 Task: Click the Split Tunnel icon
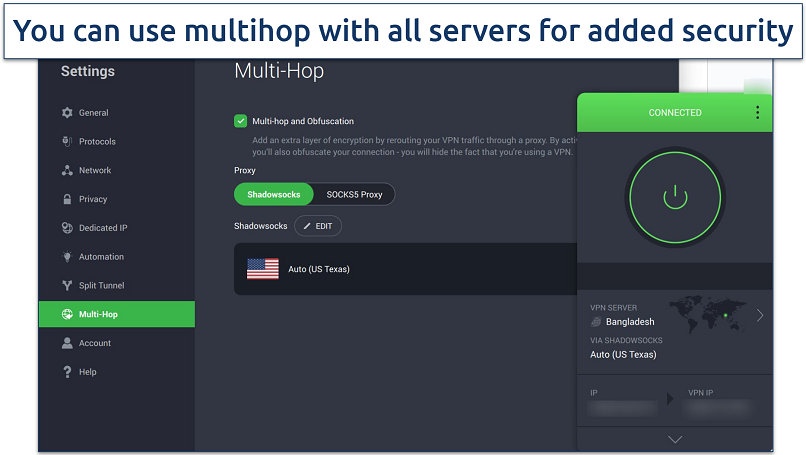67,286
